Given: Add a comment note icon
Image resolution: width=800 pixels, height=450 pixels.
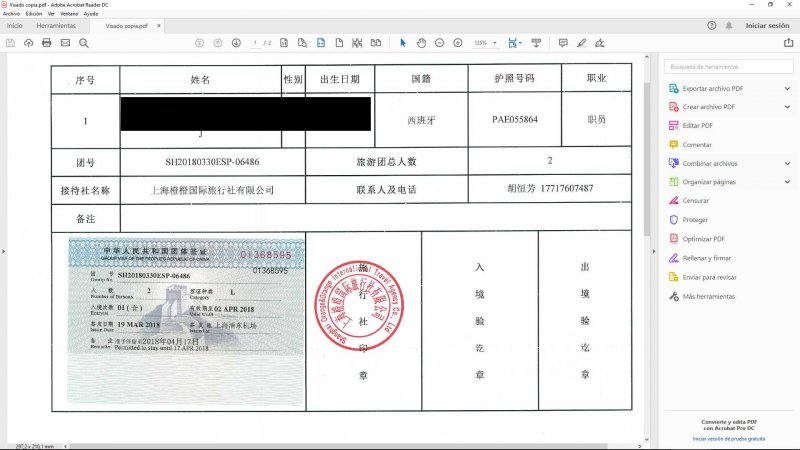Looking at the screenshot, I should click(x=563, y=43).
